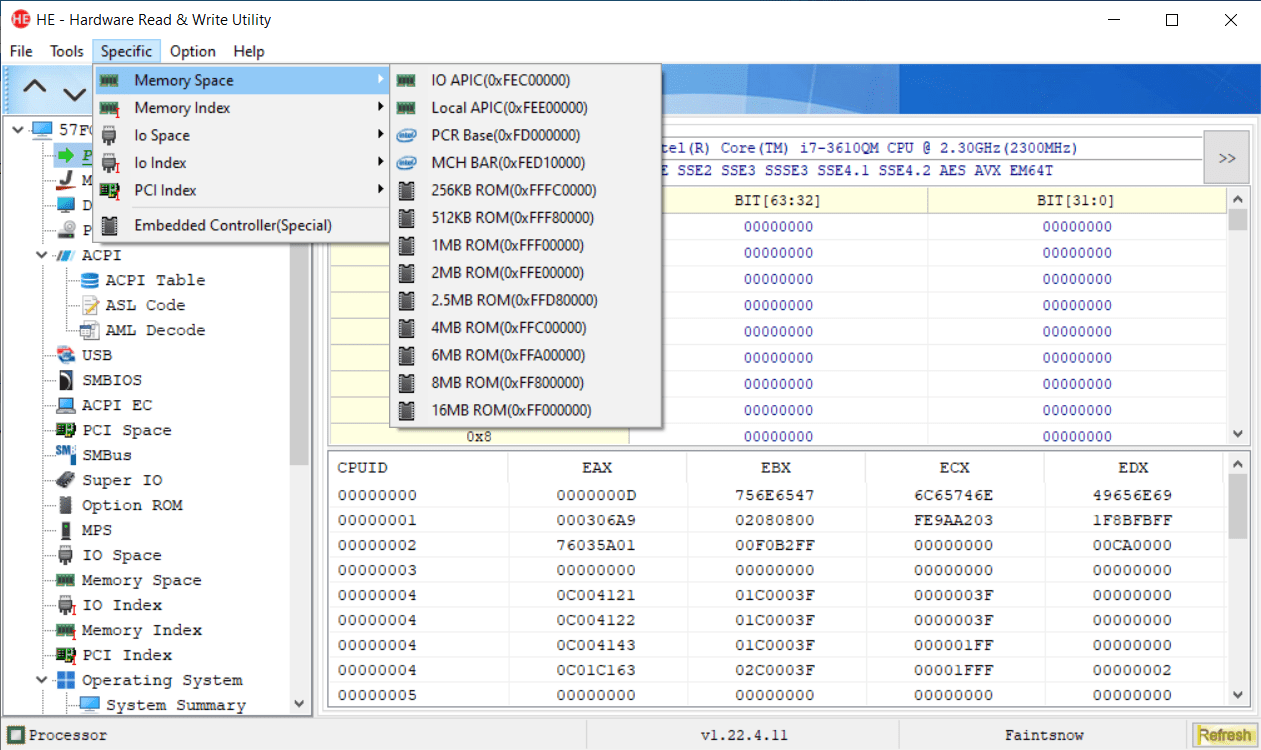Click Intel icon beside PCR Base
The image size is (1261, 750).
406,135
